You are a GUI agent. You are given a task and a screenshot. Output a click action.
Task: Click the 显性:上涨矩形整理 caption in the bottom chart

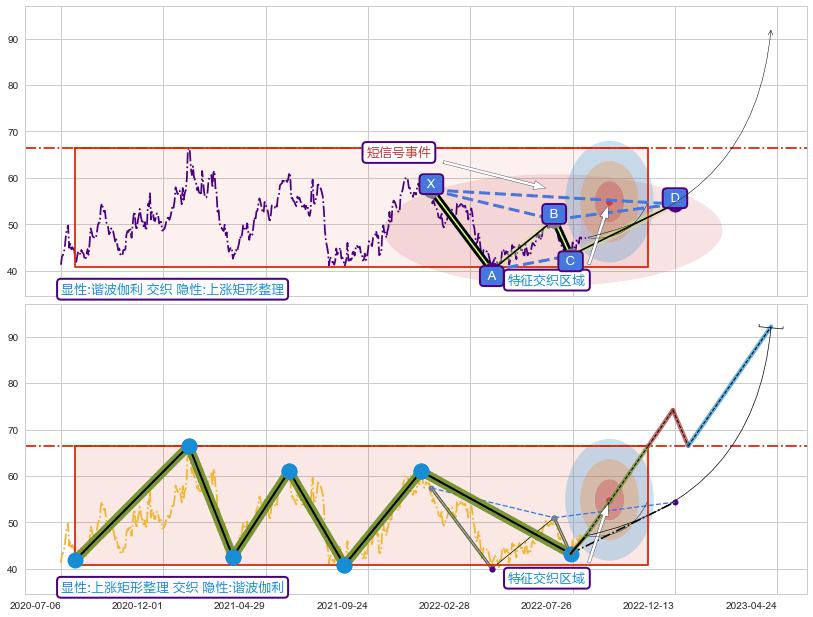[173, 587]
